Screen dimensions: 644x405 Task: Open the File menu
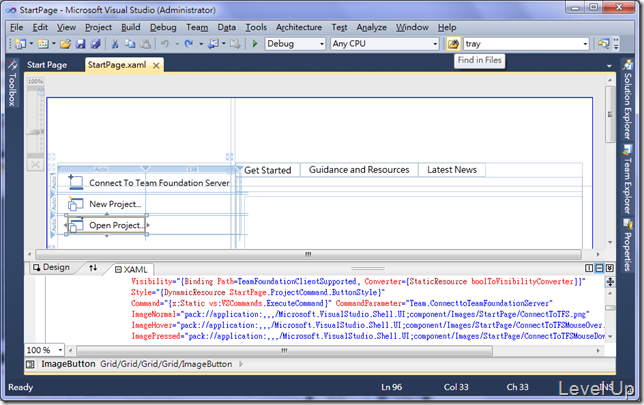(16, 27)
